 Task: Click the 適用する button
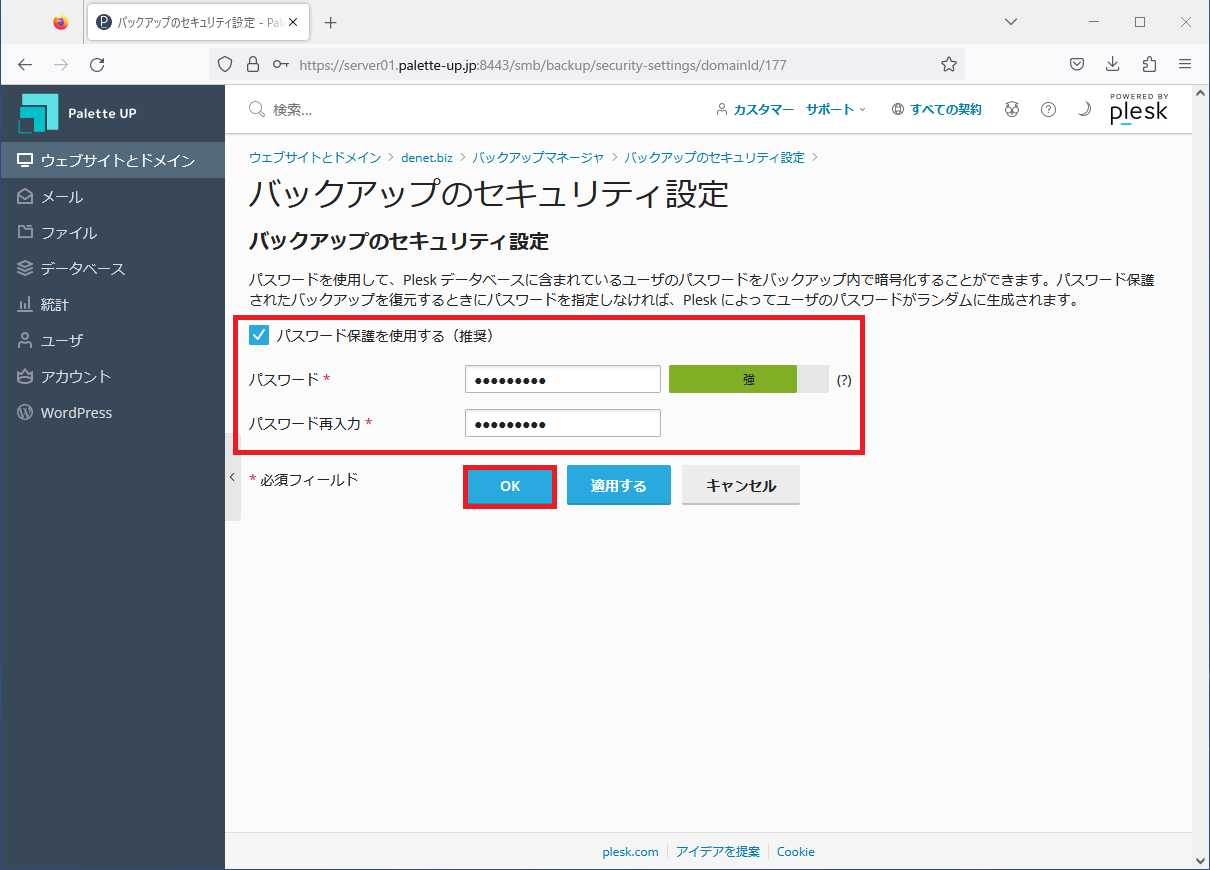(619, 486)
